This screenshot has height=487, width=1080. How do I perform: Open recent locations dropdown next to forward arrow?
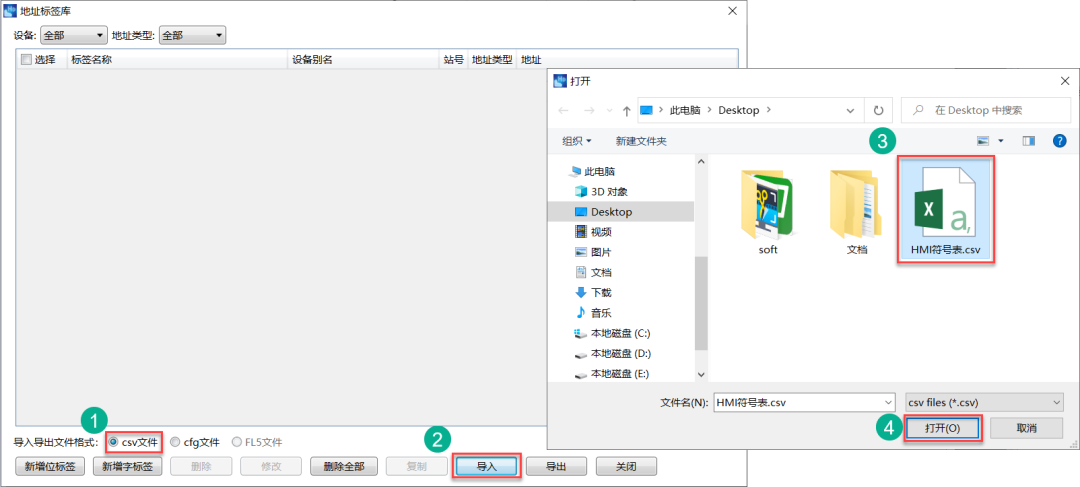pos(609,110)
